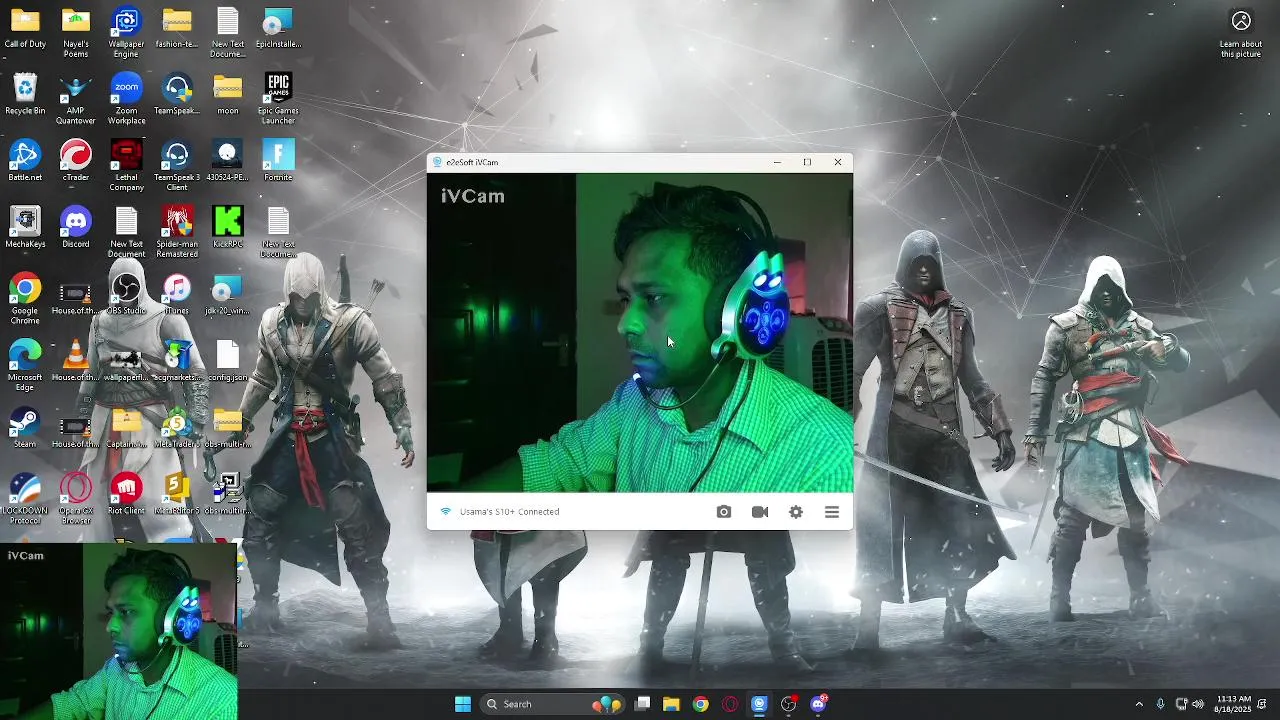
Task: Select the fashion-ta folder on desktop
Action: [177, 29]
